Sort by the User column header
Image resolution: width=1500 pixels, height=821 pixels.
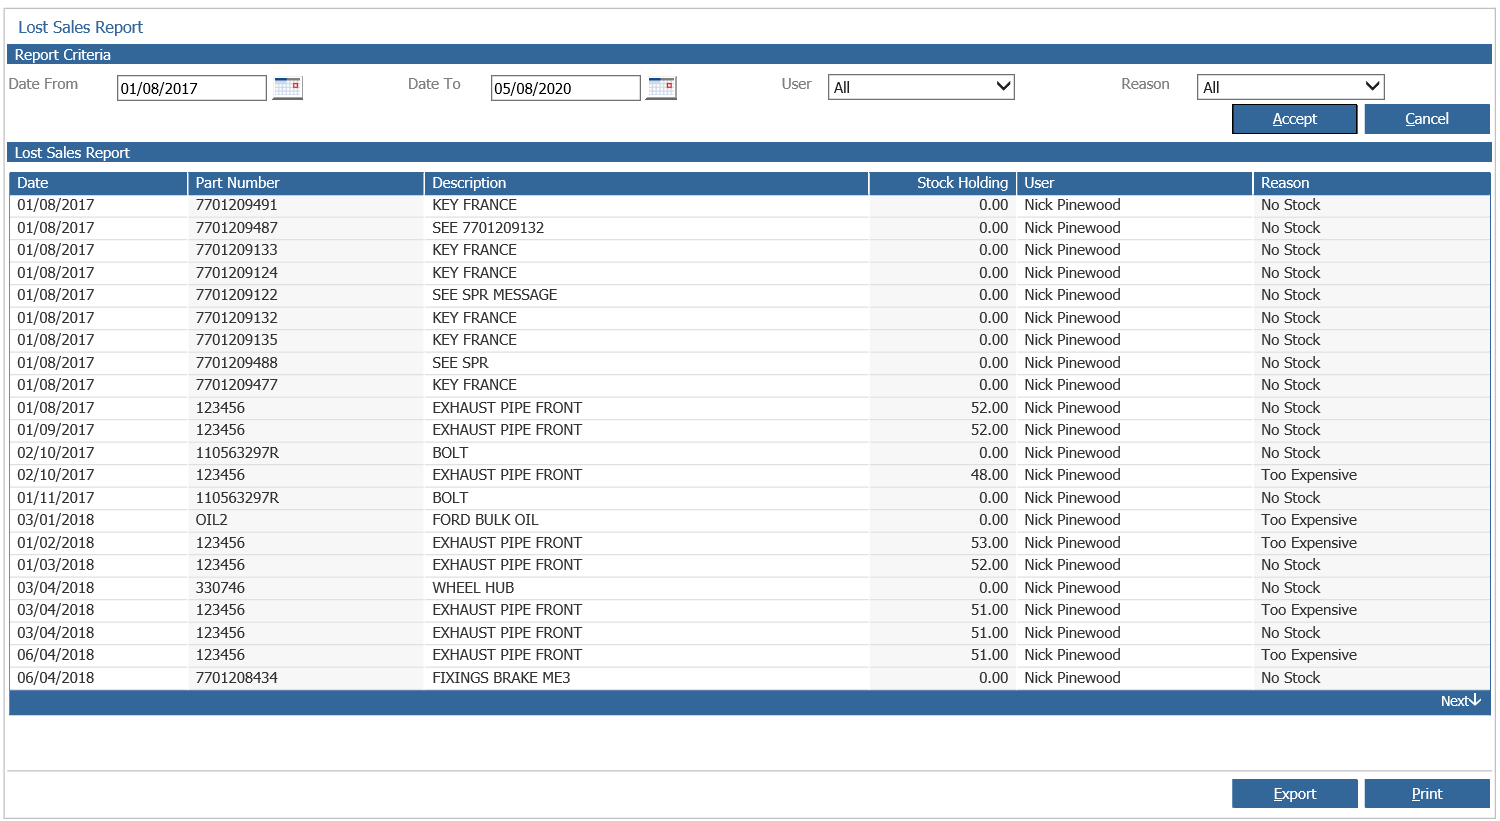(x=1135, y=183)
